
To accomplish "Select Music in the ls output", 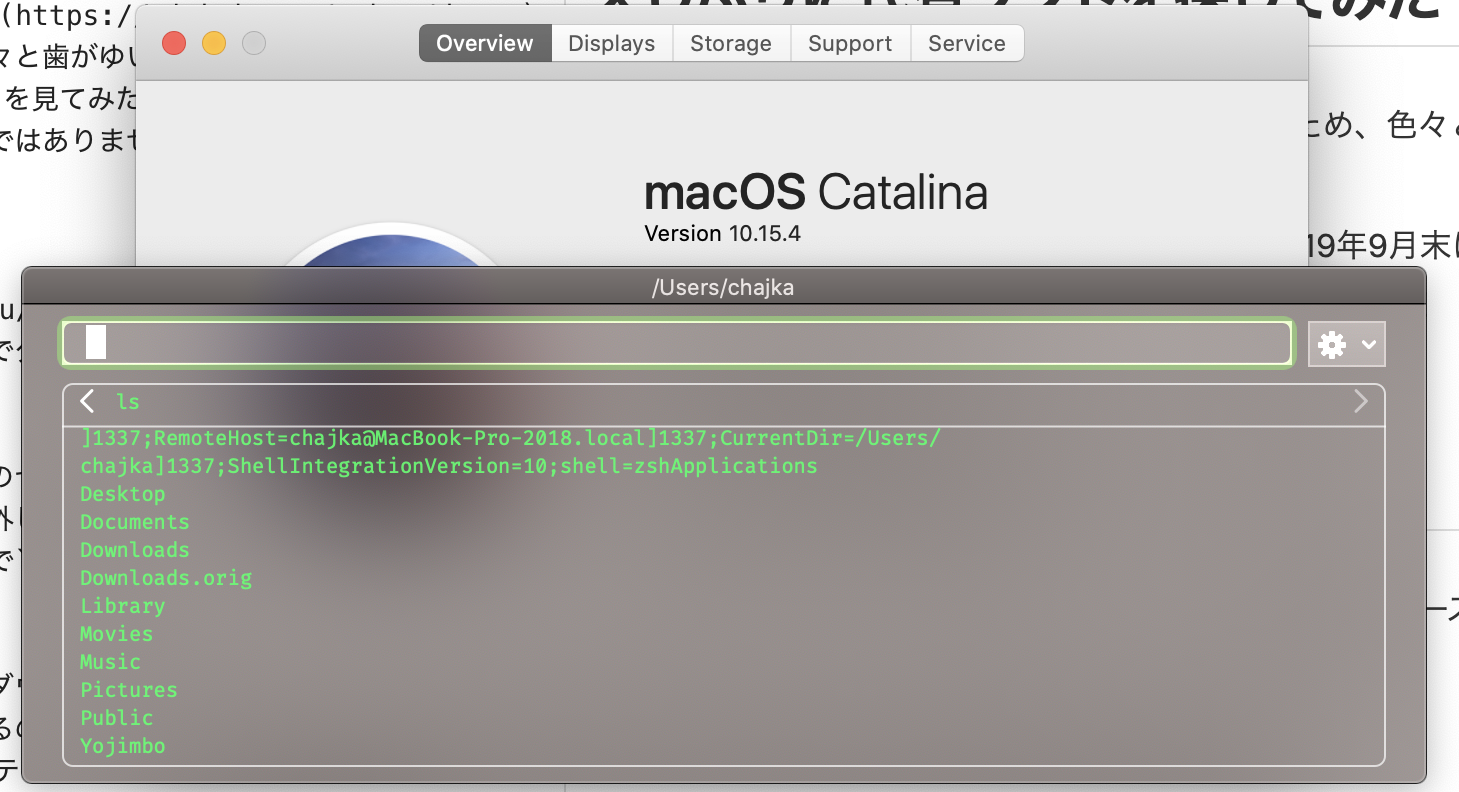I will tap(111, 662).
